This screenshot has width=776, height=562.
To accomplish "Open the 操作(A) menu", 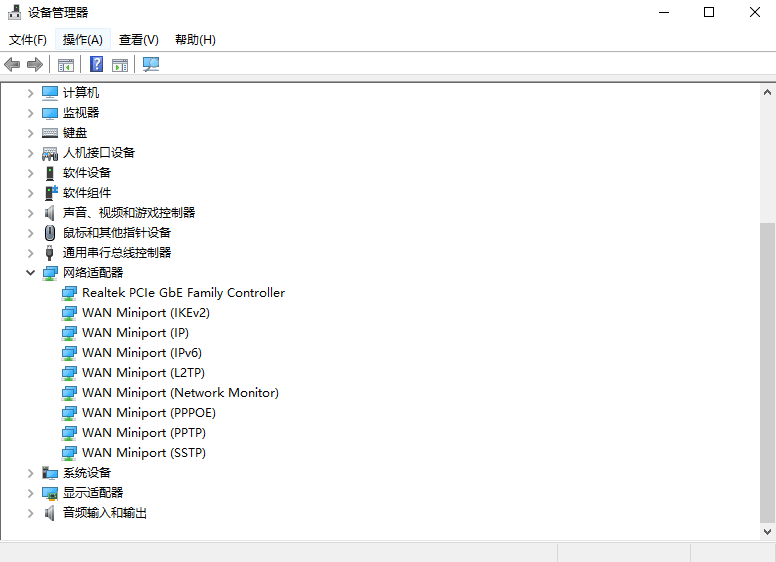I will point(83,40).
